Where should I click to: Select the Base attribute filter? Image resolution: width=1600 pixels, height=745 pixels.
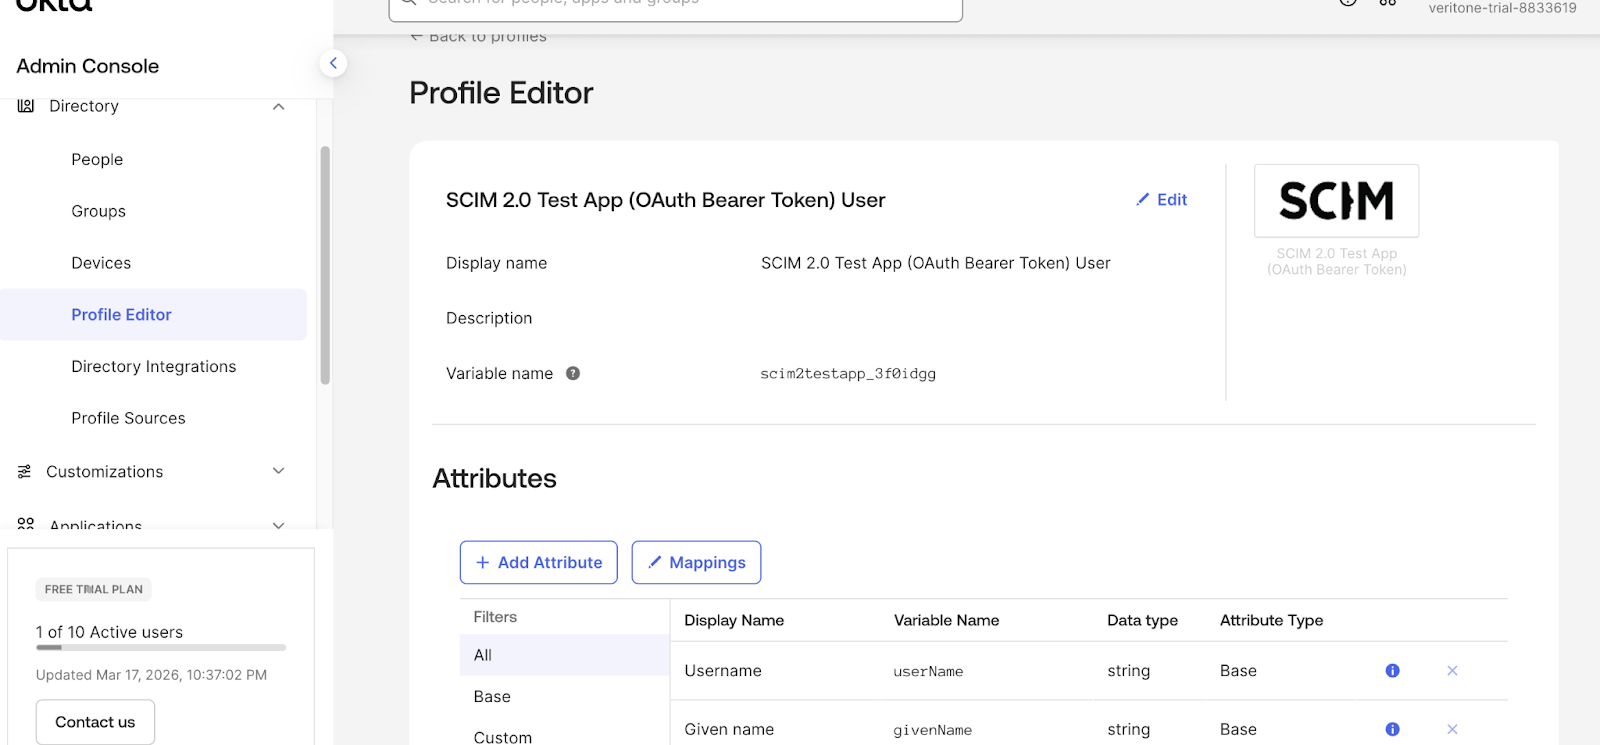click(x=492, y=697)
